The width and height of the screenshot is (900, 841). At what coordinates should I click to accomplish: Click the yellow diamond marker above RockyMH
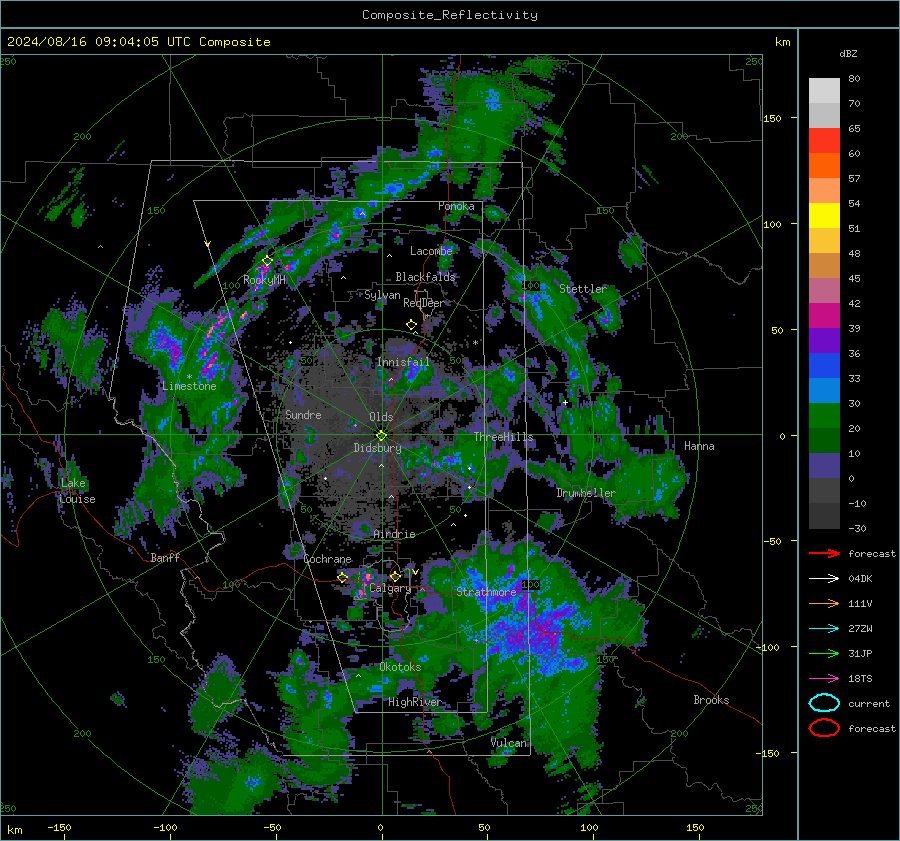click(x=267, y=261)
